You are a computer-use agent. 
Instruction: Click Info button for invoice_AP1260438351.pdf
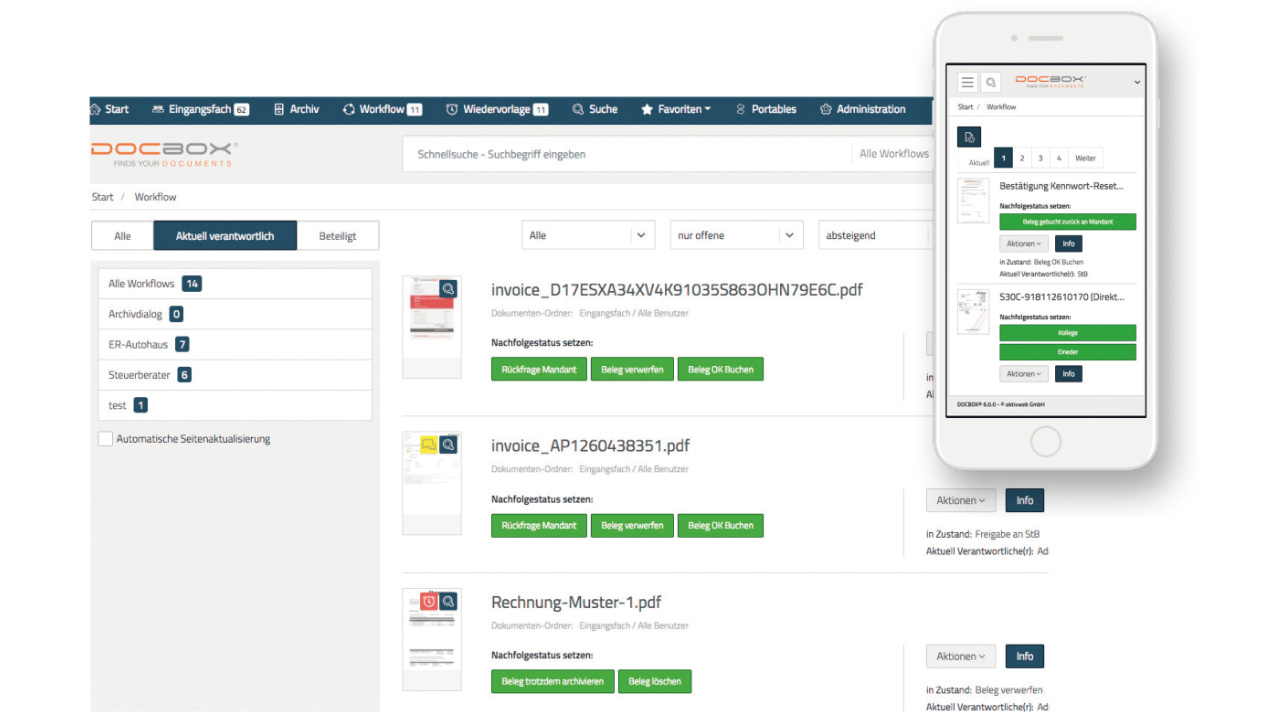(x=1025, y=500)
